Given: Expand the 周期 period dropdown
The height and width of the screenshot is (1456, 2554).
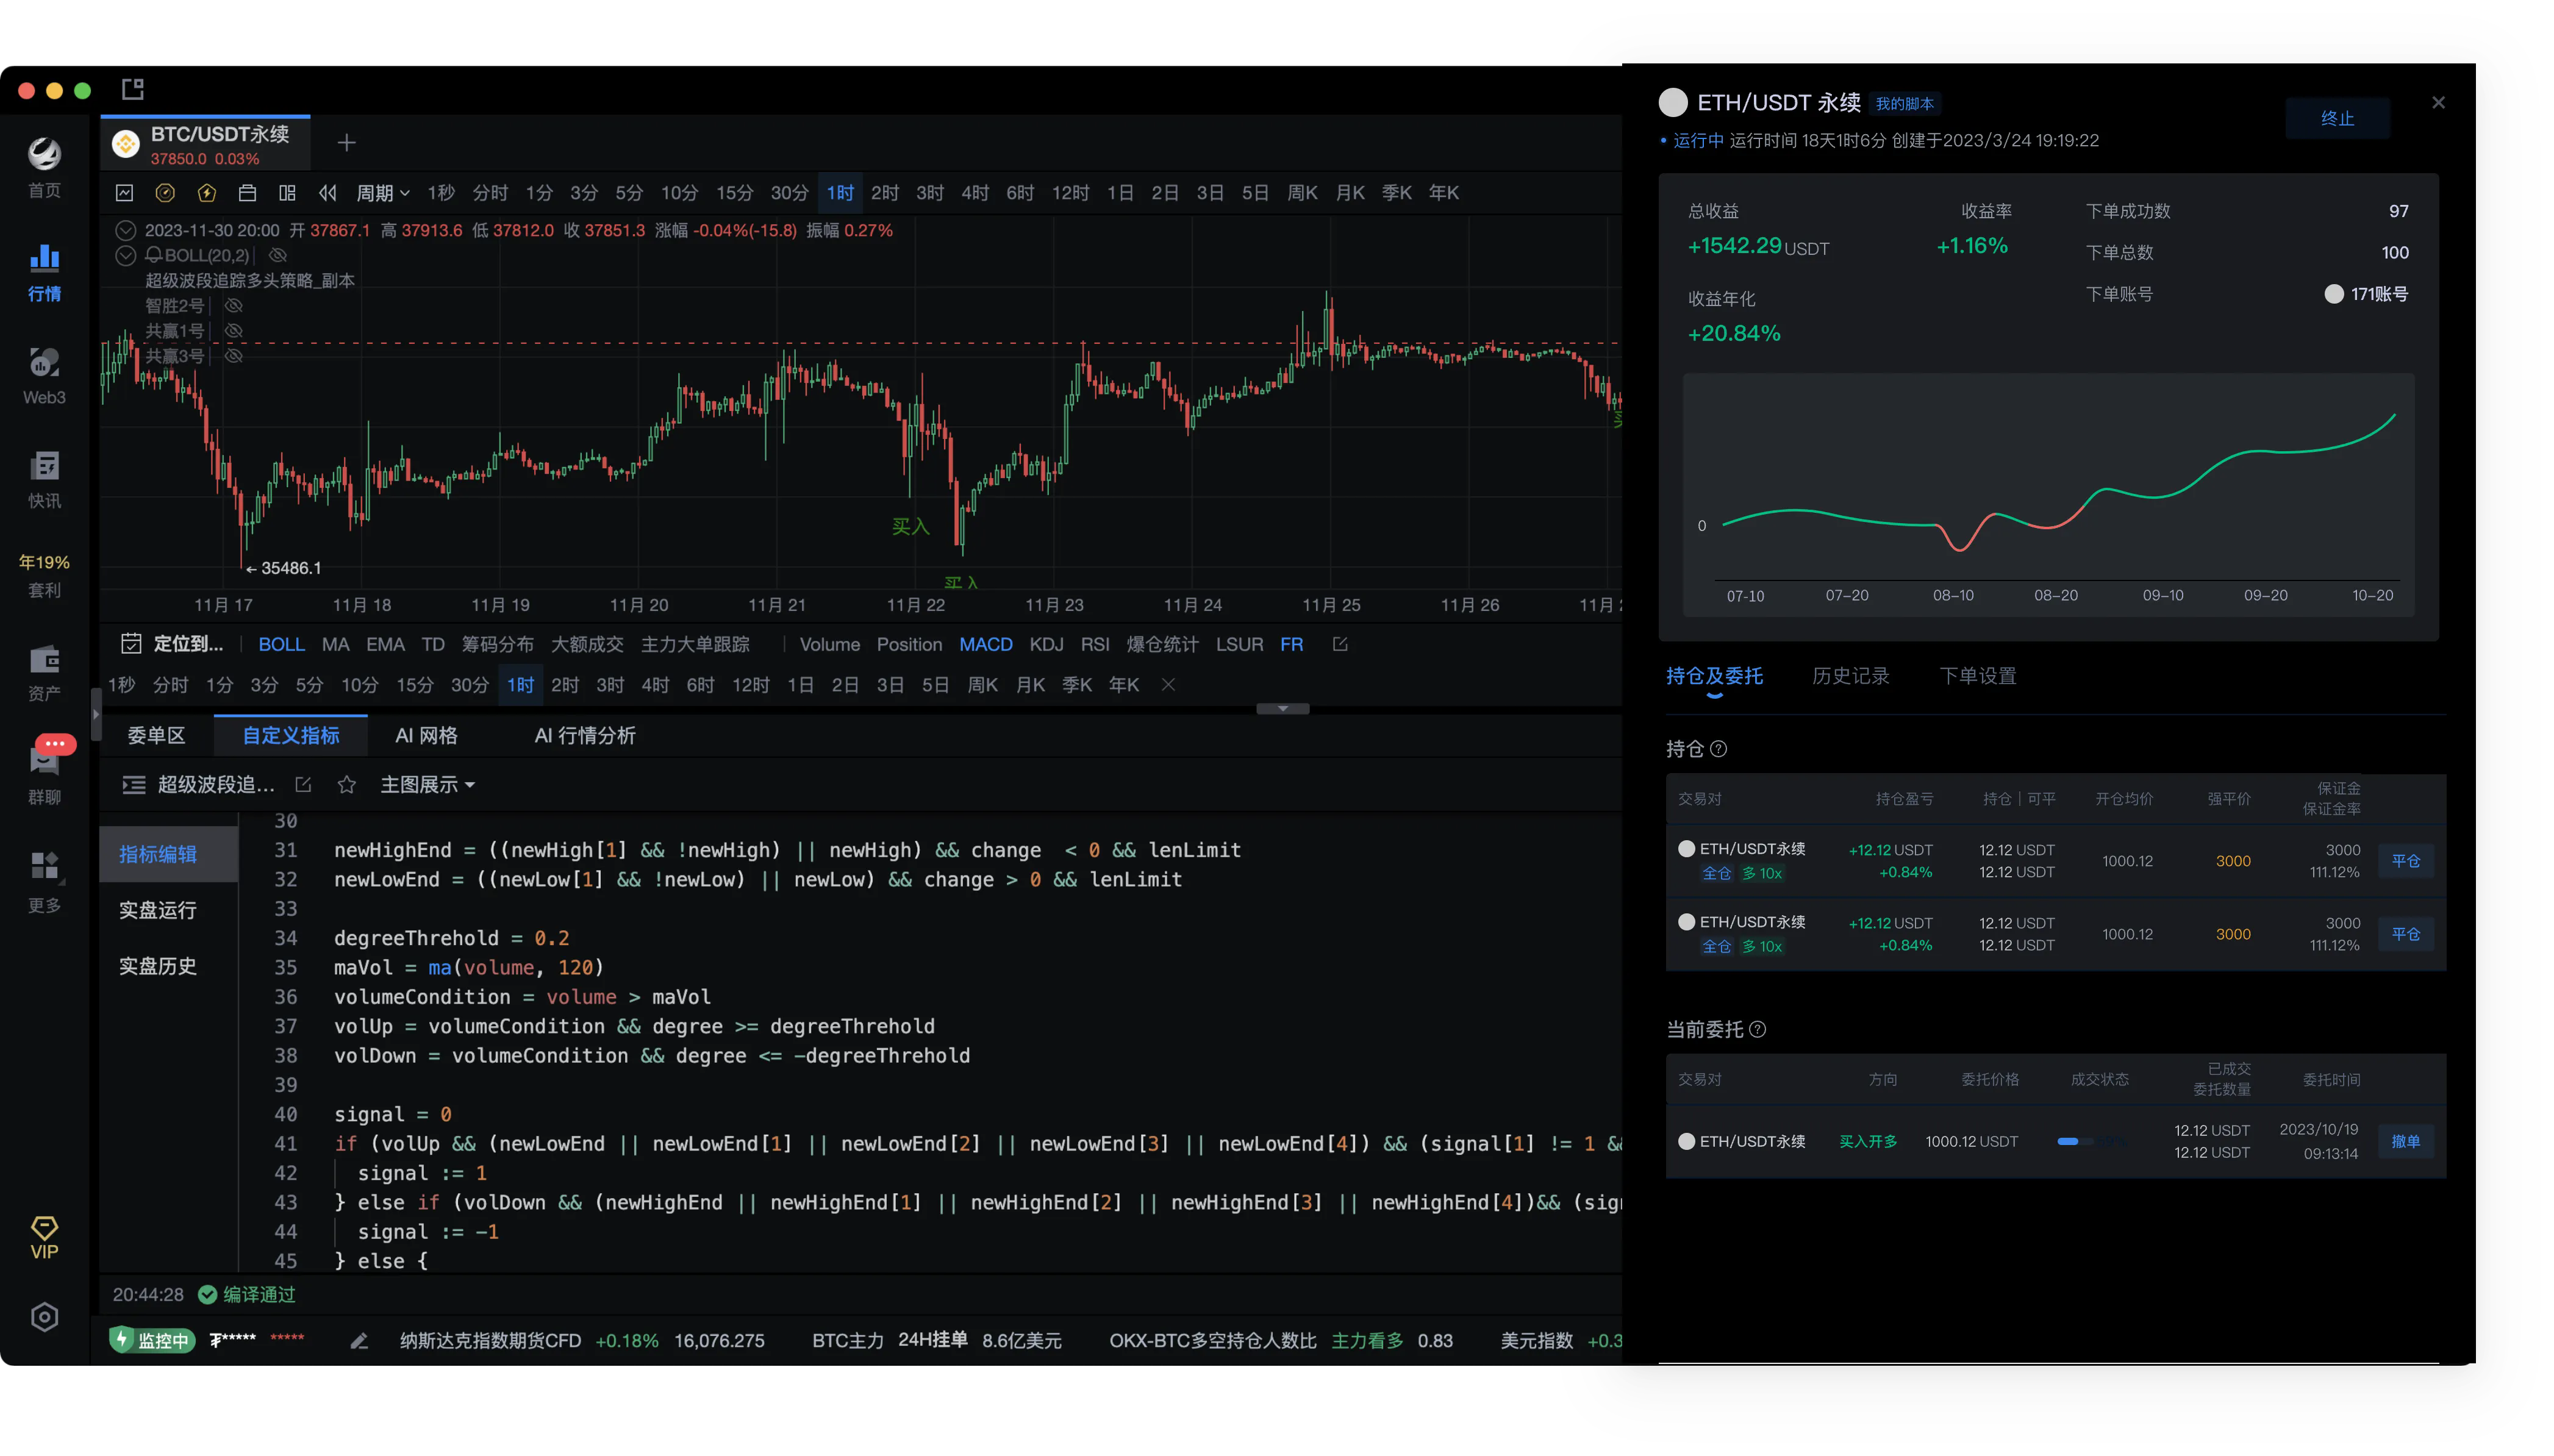Looking at the screenshot, I should (x=383, y=192).
